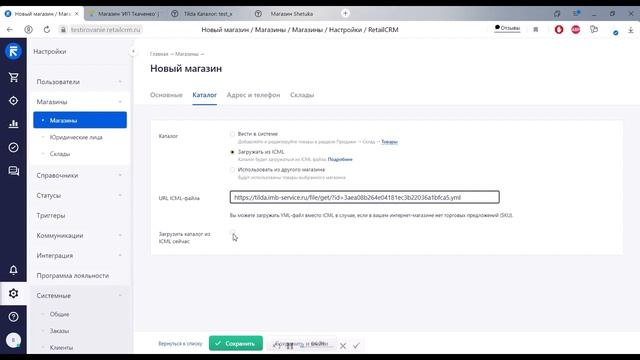Click the bookmark icon in address bar
The image size is (640, 360).
536,29
